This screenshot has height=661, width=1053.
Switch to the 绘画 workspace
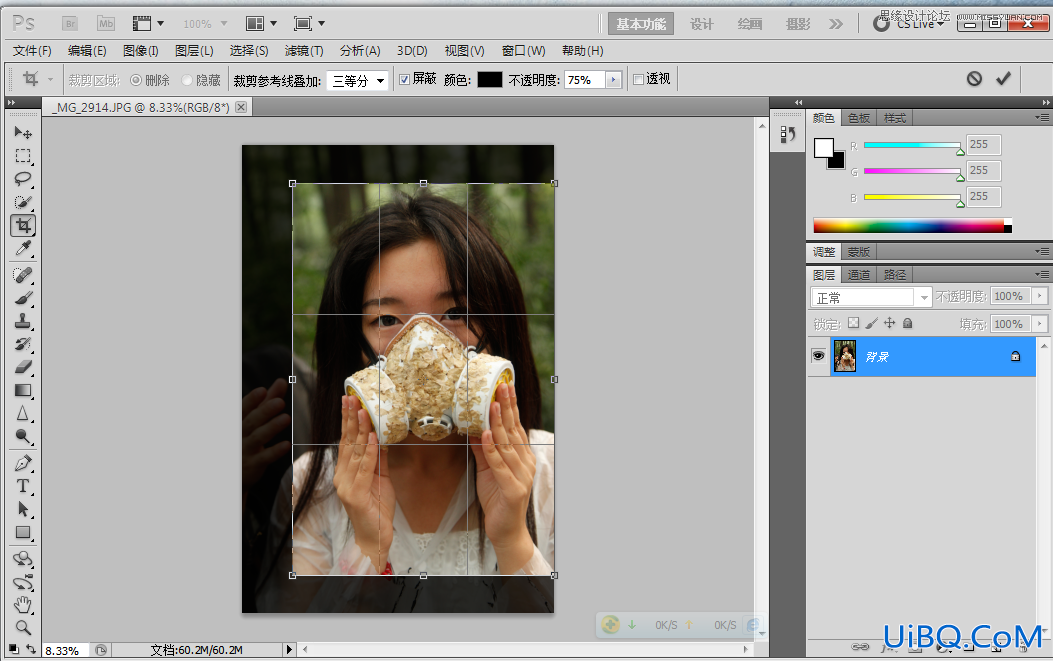point(750,24)
